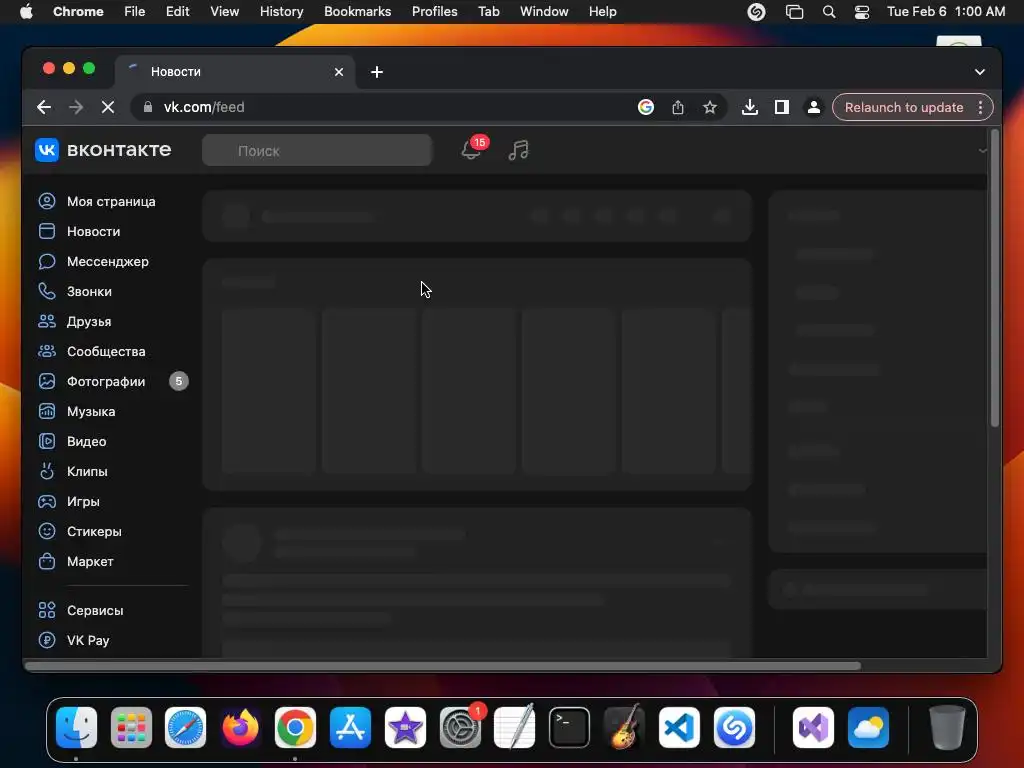Click Relaunch to update button
Image resolution: width=1024 pixels, height=768 pixels.
pos(904,107)
